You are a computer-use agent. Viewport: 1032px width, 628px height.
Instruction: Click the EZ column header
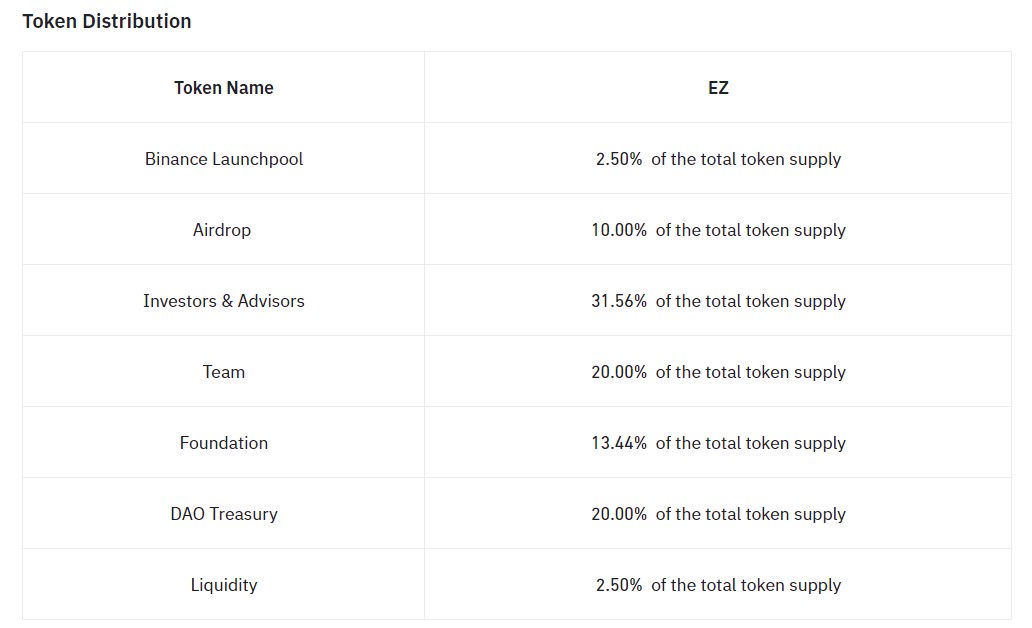click(718, 88)
